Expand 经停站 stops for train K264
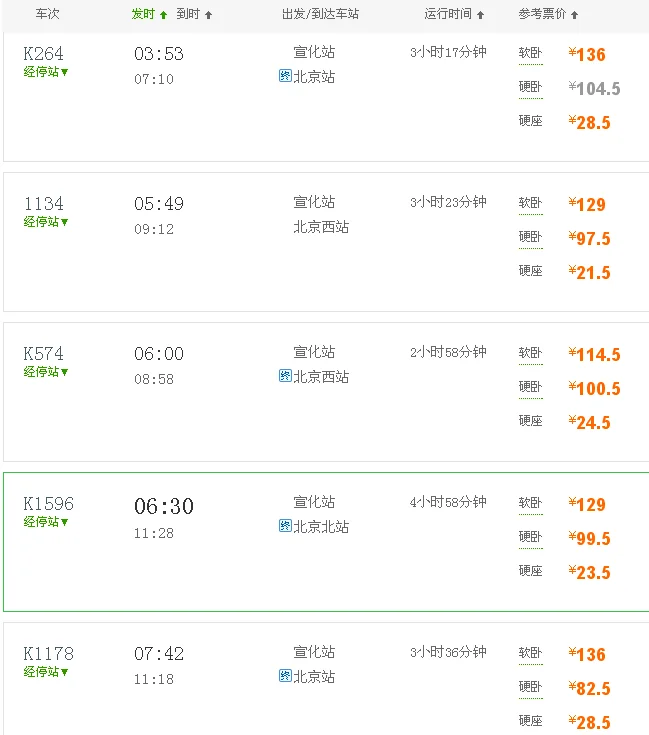The image size is (649, 735). pyautogui.click(x=47, y=72)
